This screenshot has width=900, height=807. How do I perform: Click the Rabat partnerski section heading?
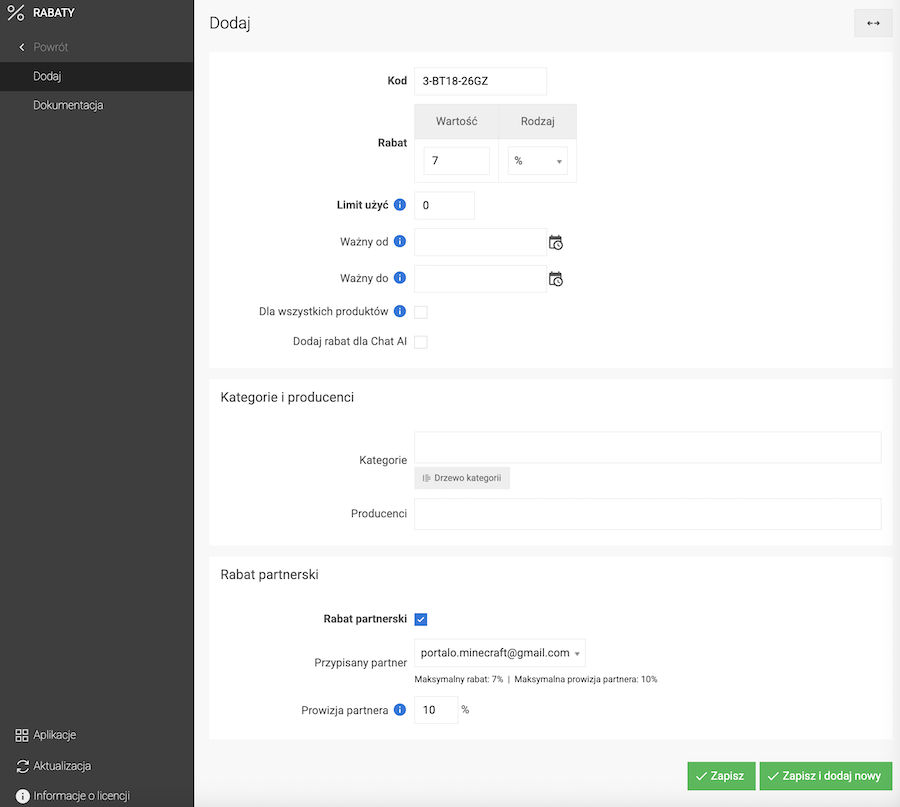click(x=269, y=575)
